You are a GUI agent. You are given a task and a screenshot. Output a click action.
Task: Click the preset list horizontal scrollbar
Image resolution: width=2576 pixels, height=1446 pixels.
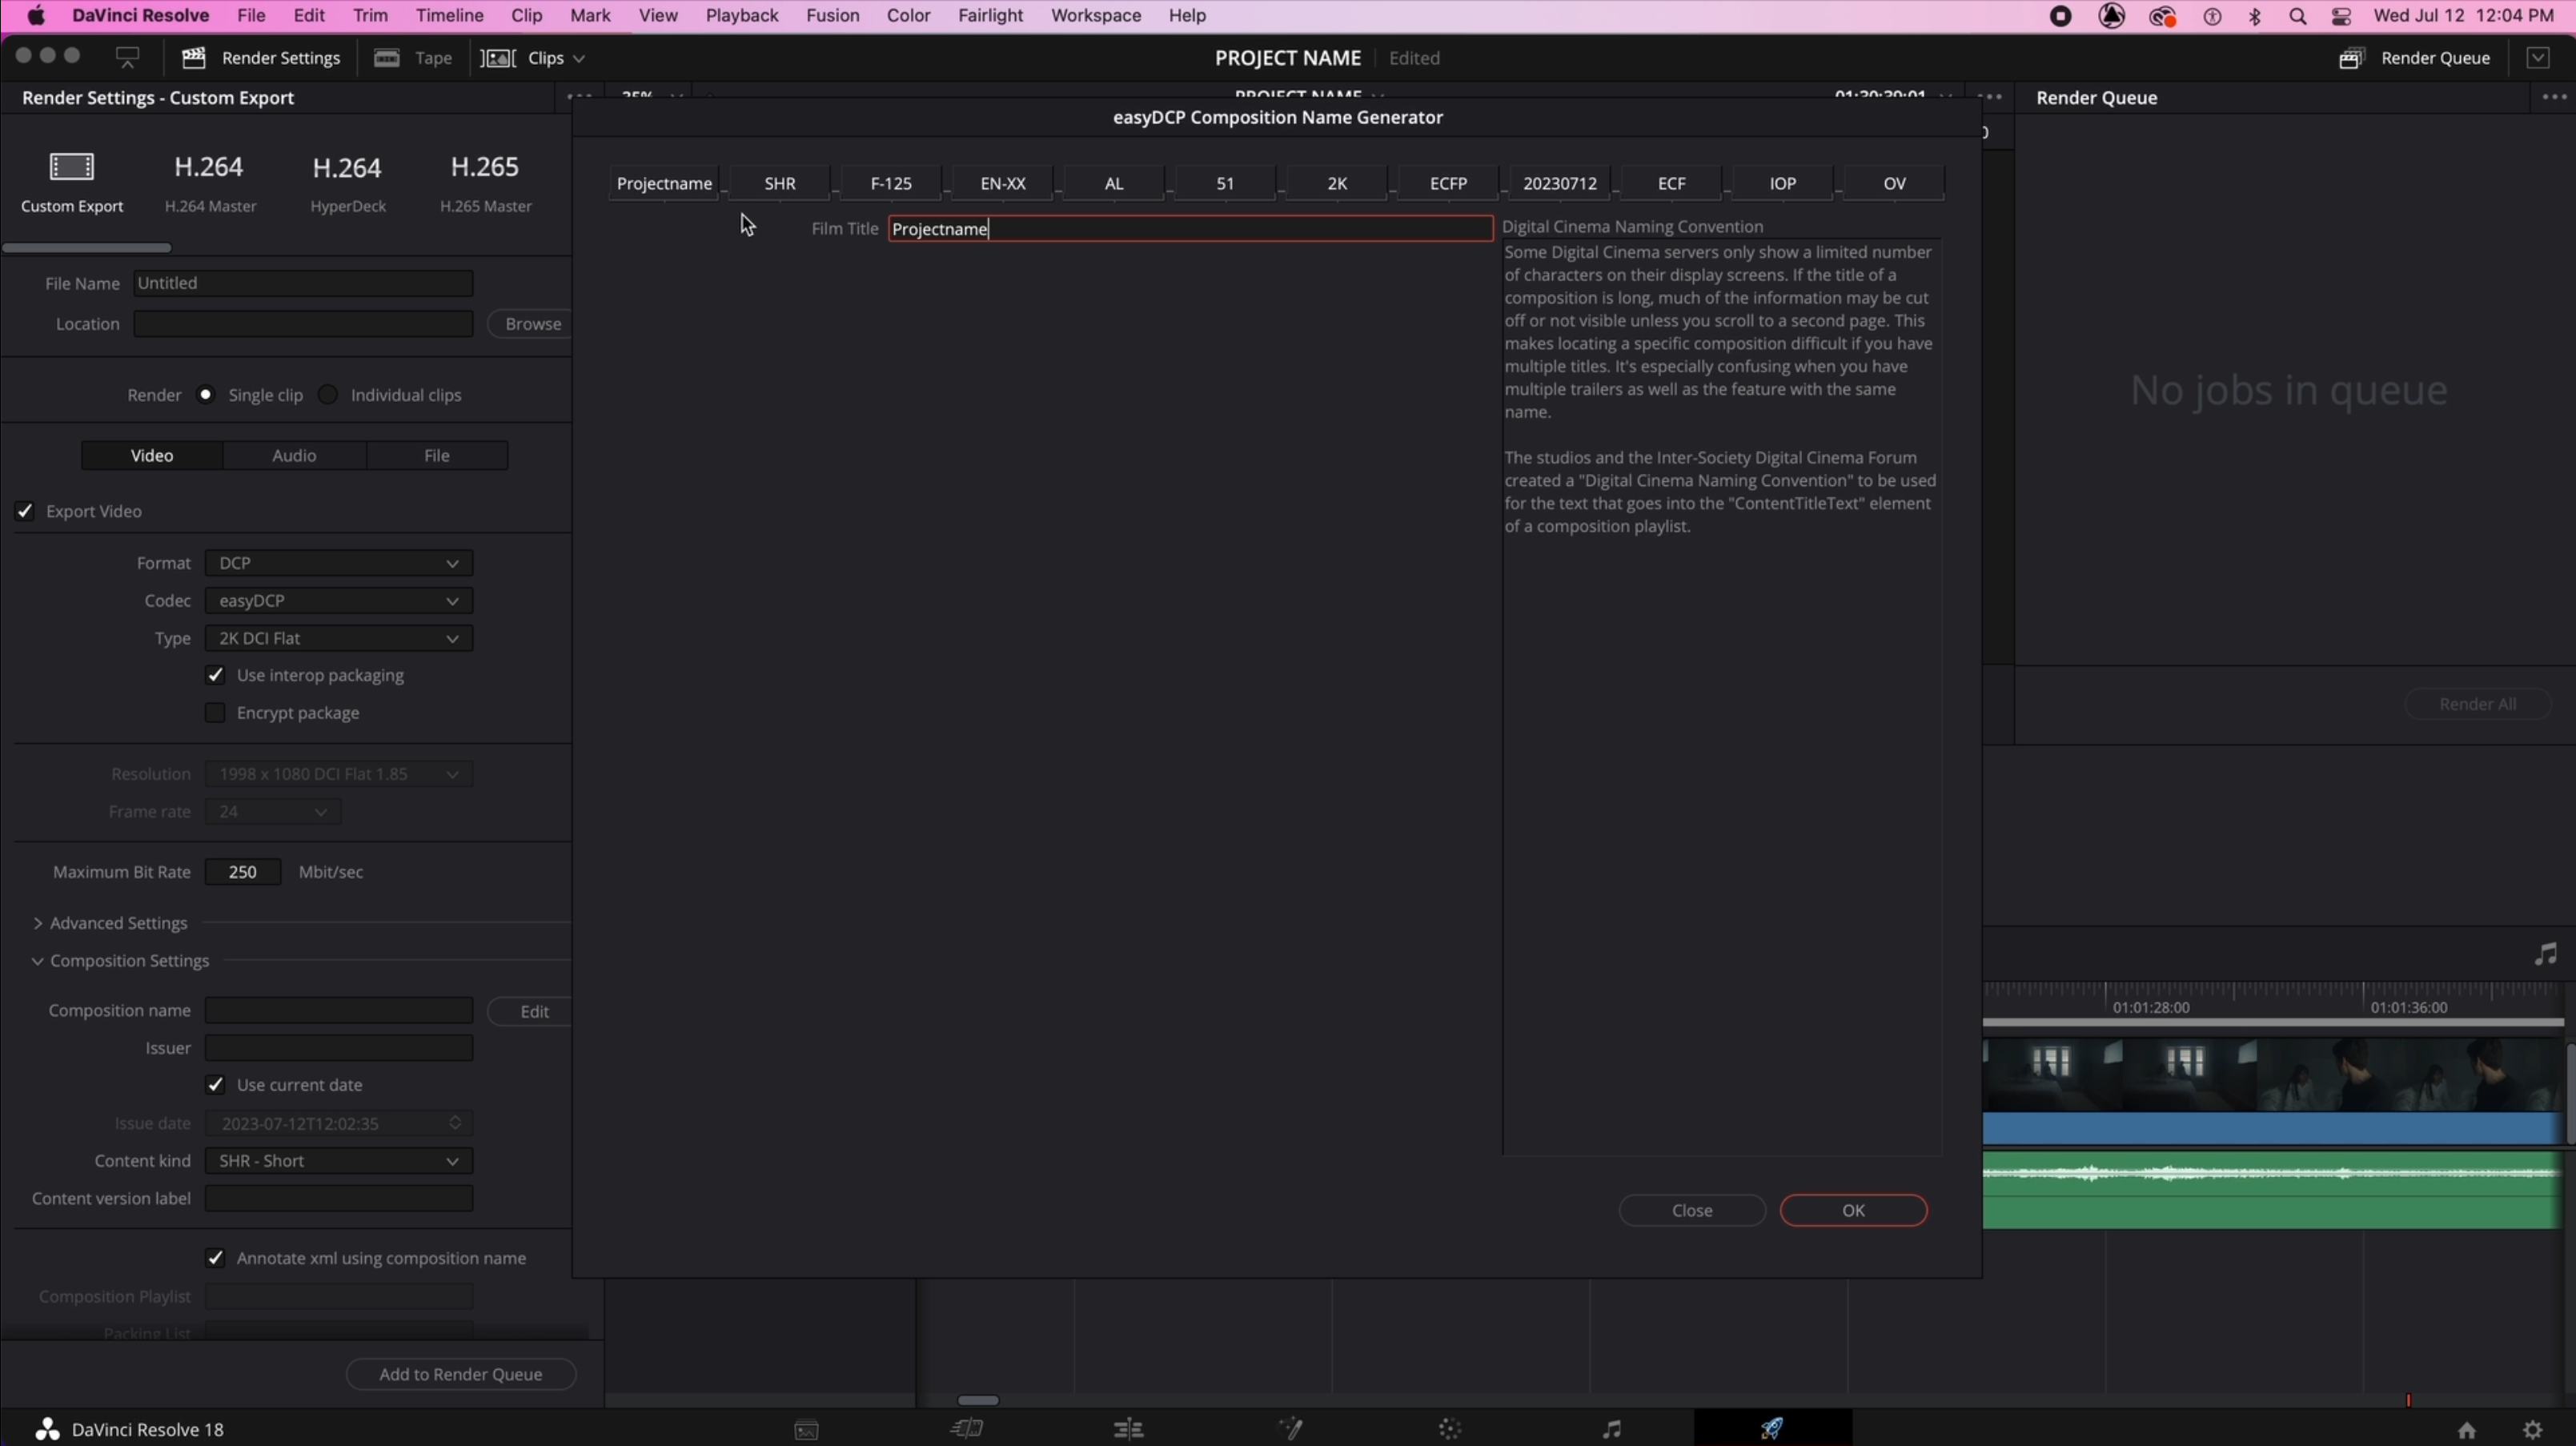click(x=87, y=247)
